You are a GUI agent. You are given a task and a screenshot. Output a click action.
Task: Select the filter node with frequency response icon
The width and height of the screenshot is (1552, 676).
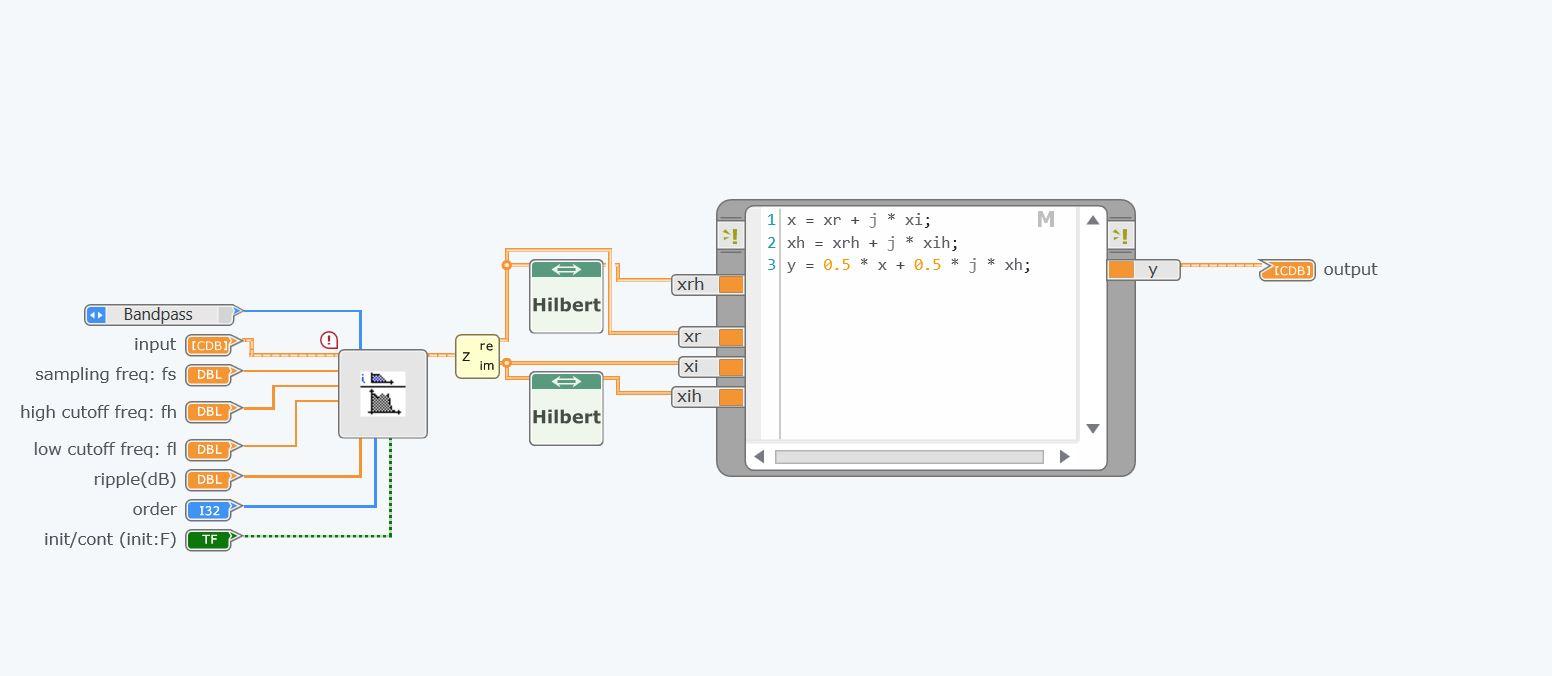pyautogui.click(x=383, y=394)
